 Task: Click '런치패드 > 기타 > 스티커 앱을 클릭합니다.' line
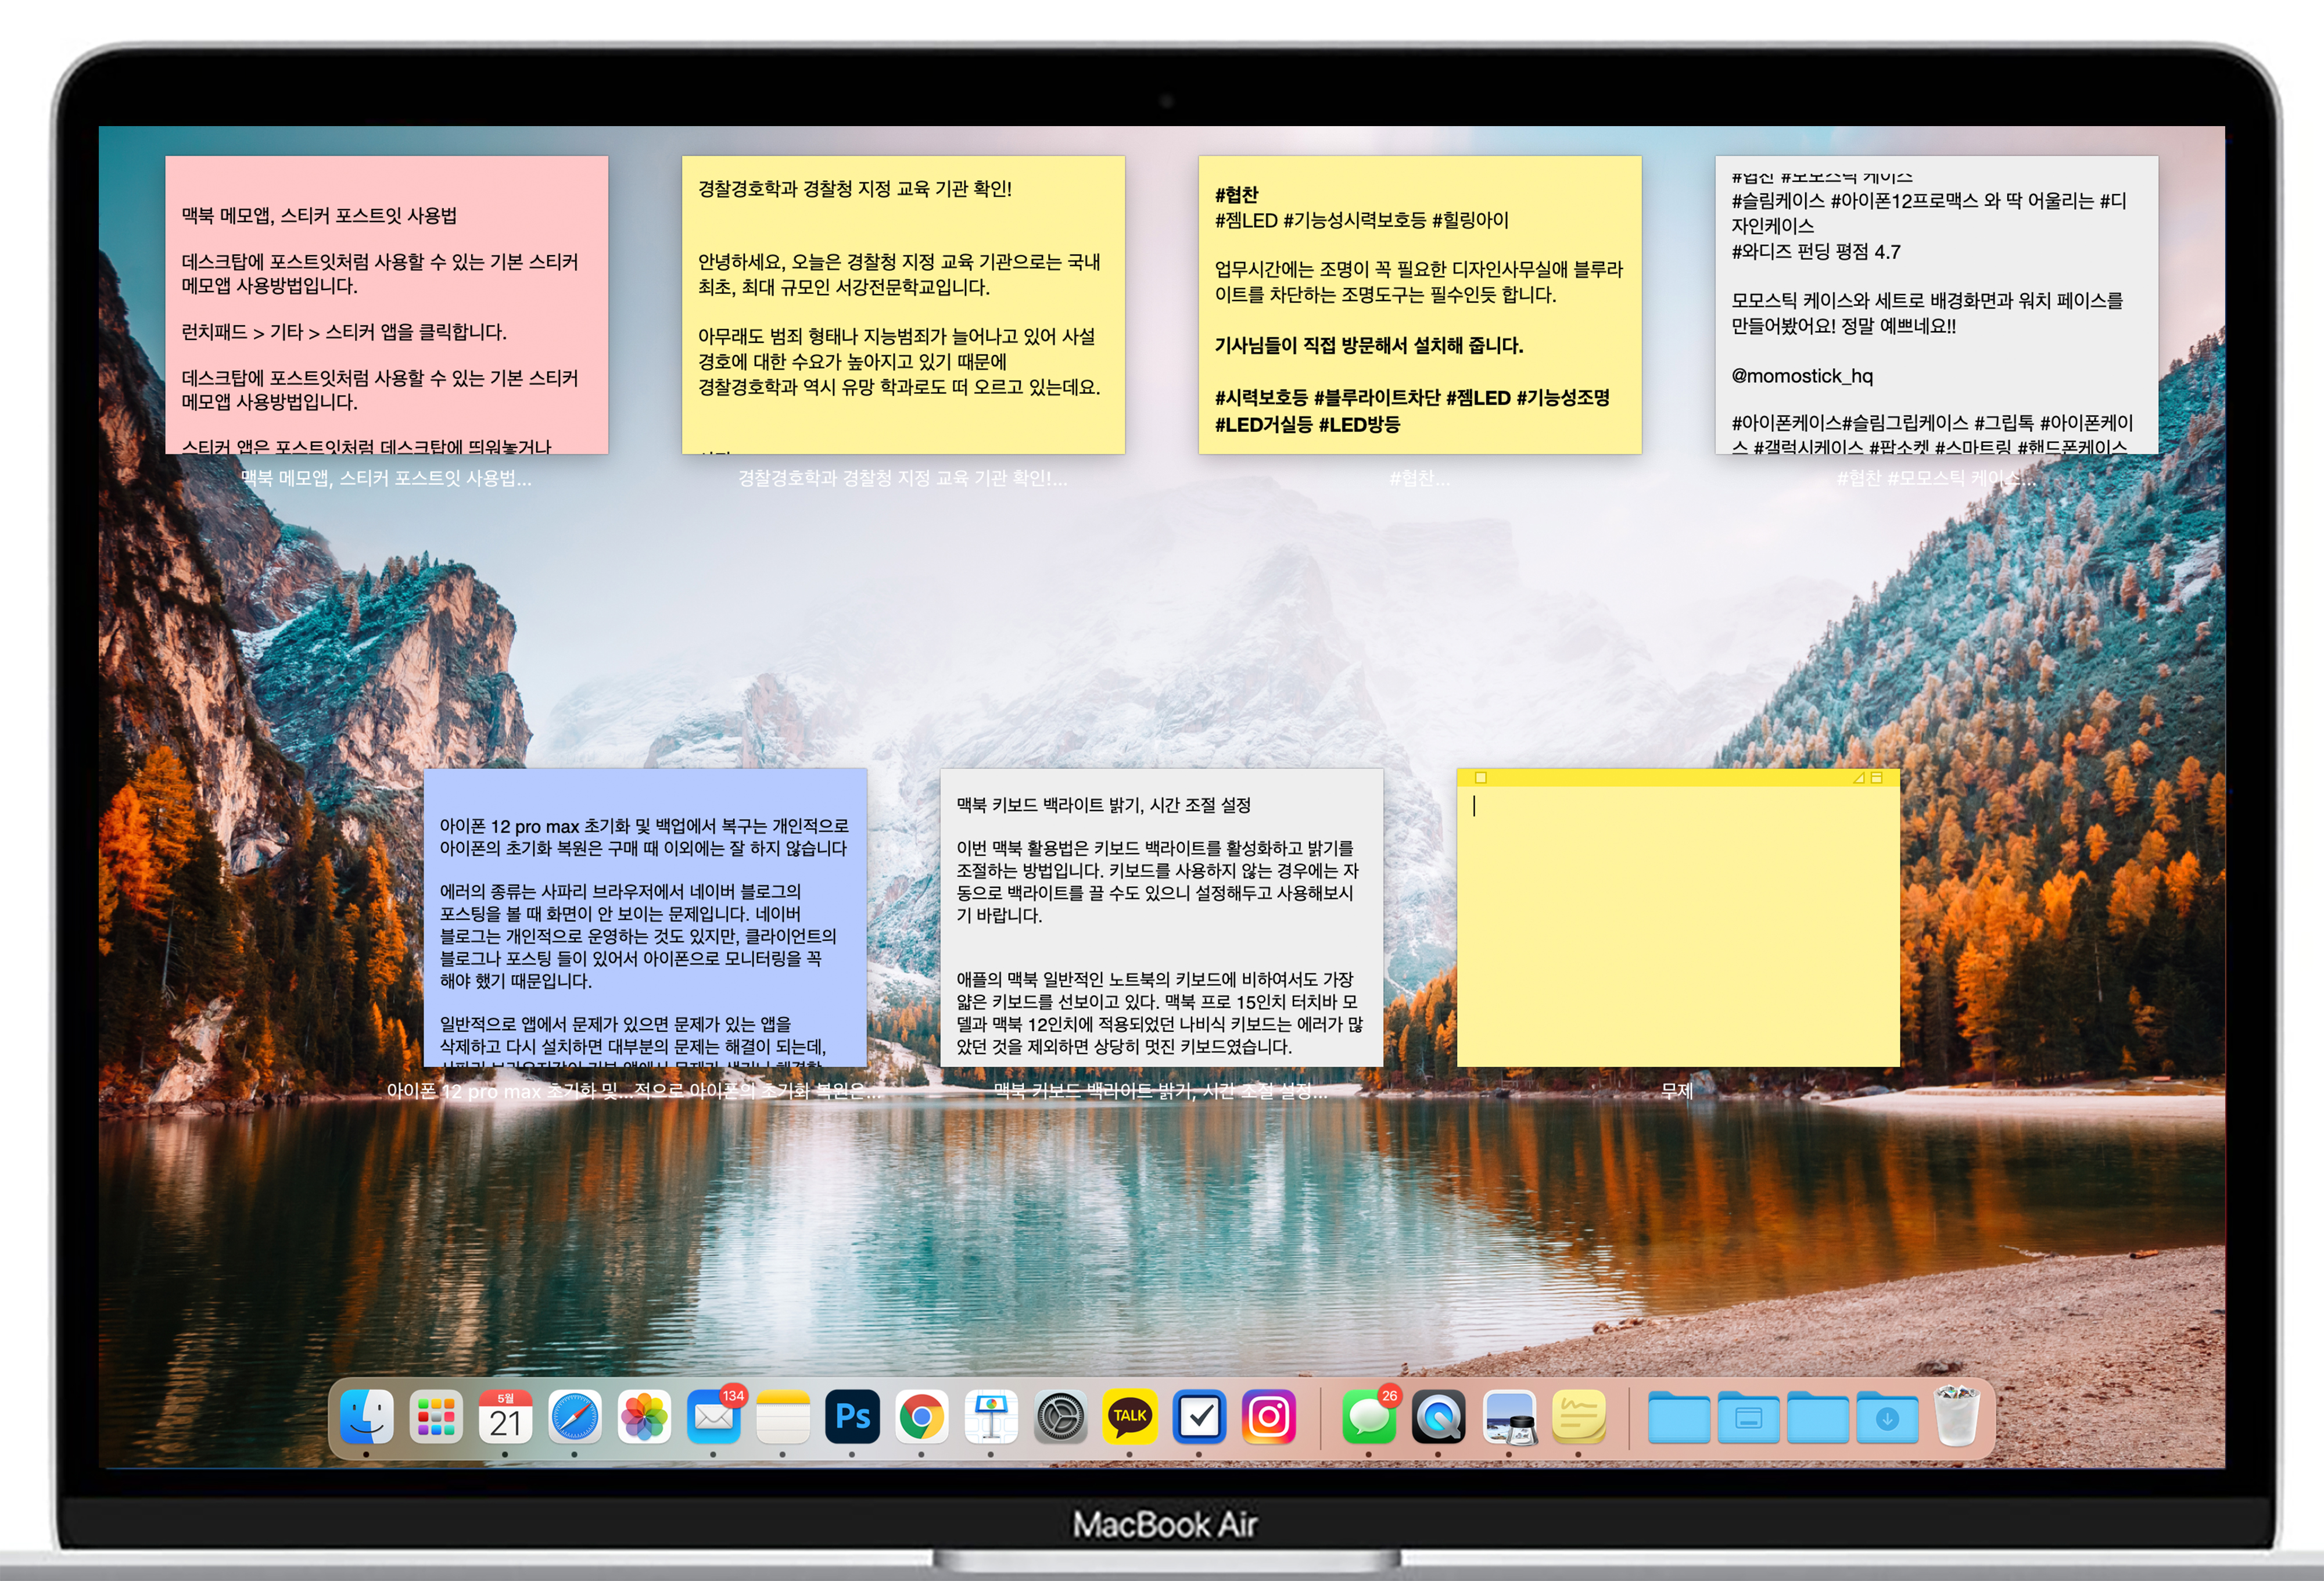pyautogui.click(x=344, y=332)
